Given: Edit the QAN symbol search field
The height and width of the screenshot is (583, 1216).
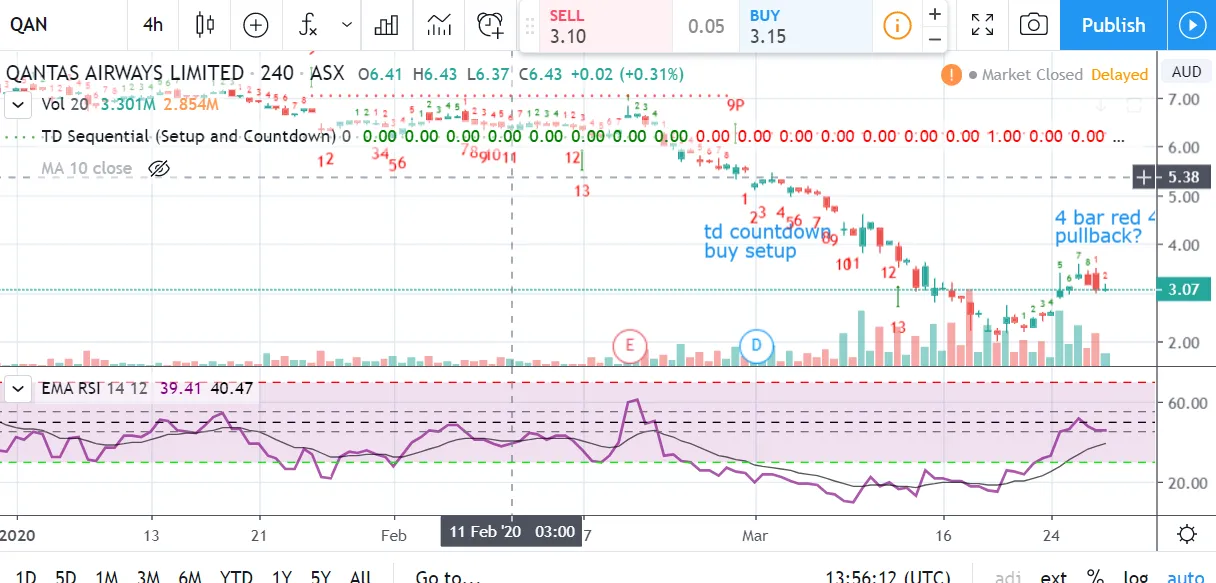Looking at the screenshot, I should click(x=63, y=25).
